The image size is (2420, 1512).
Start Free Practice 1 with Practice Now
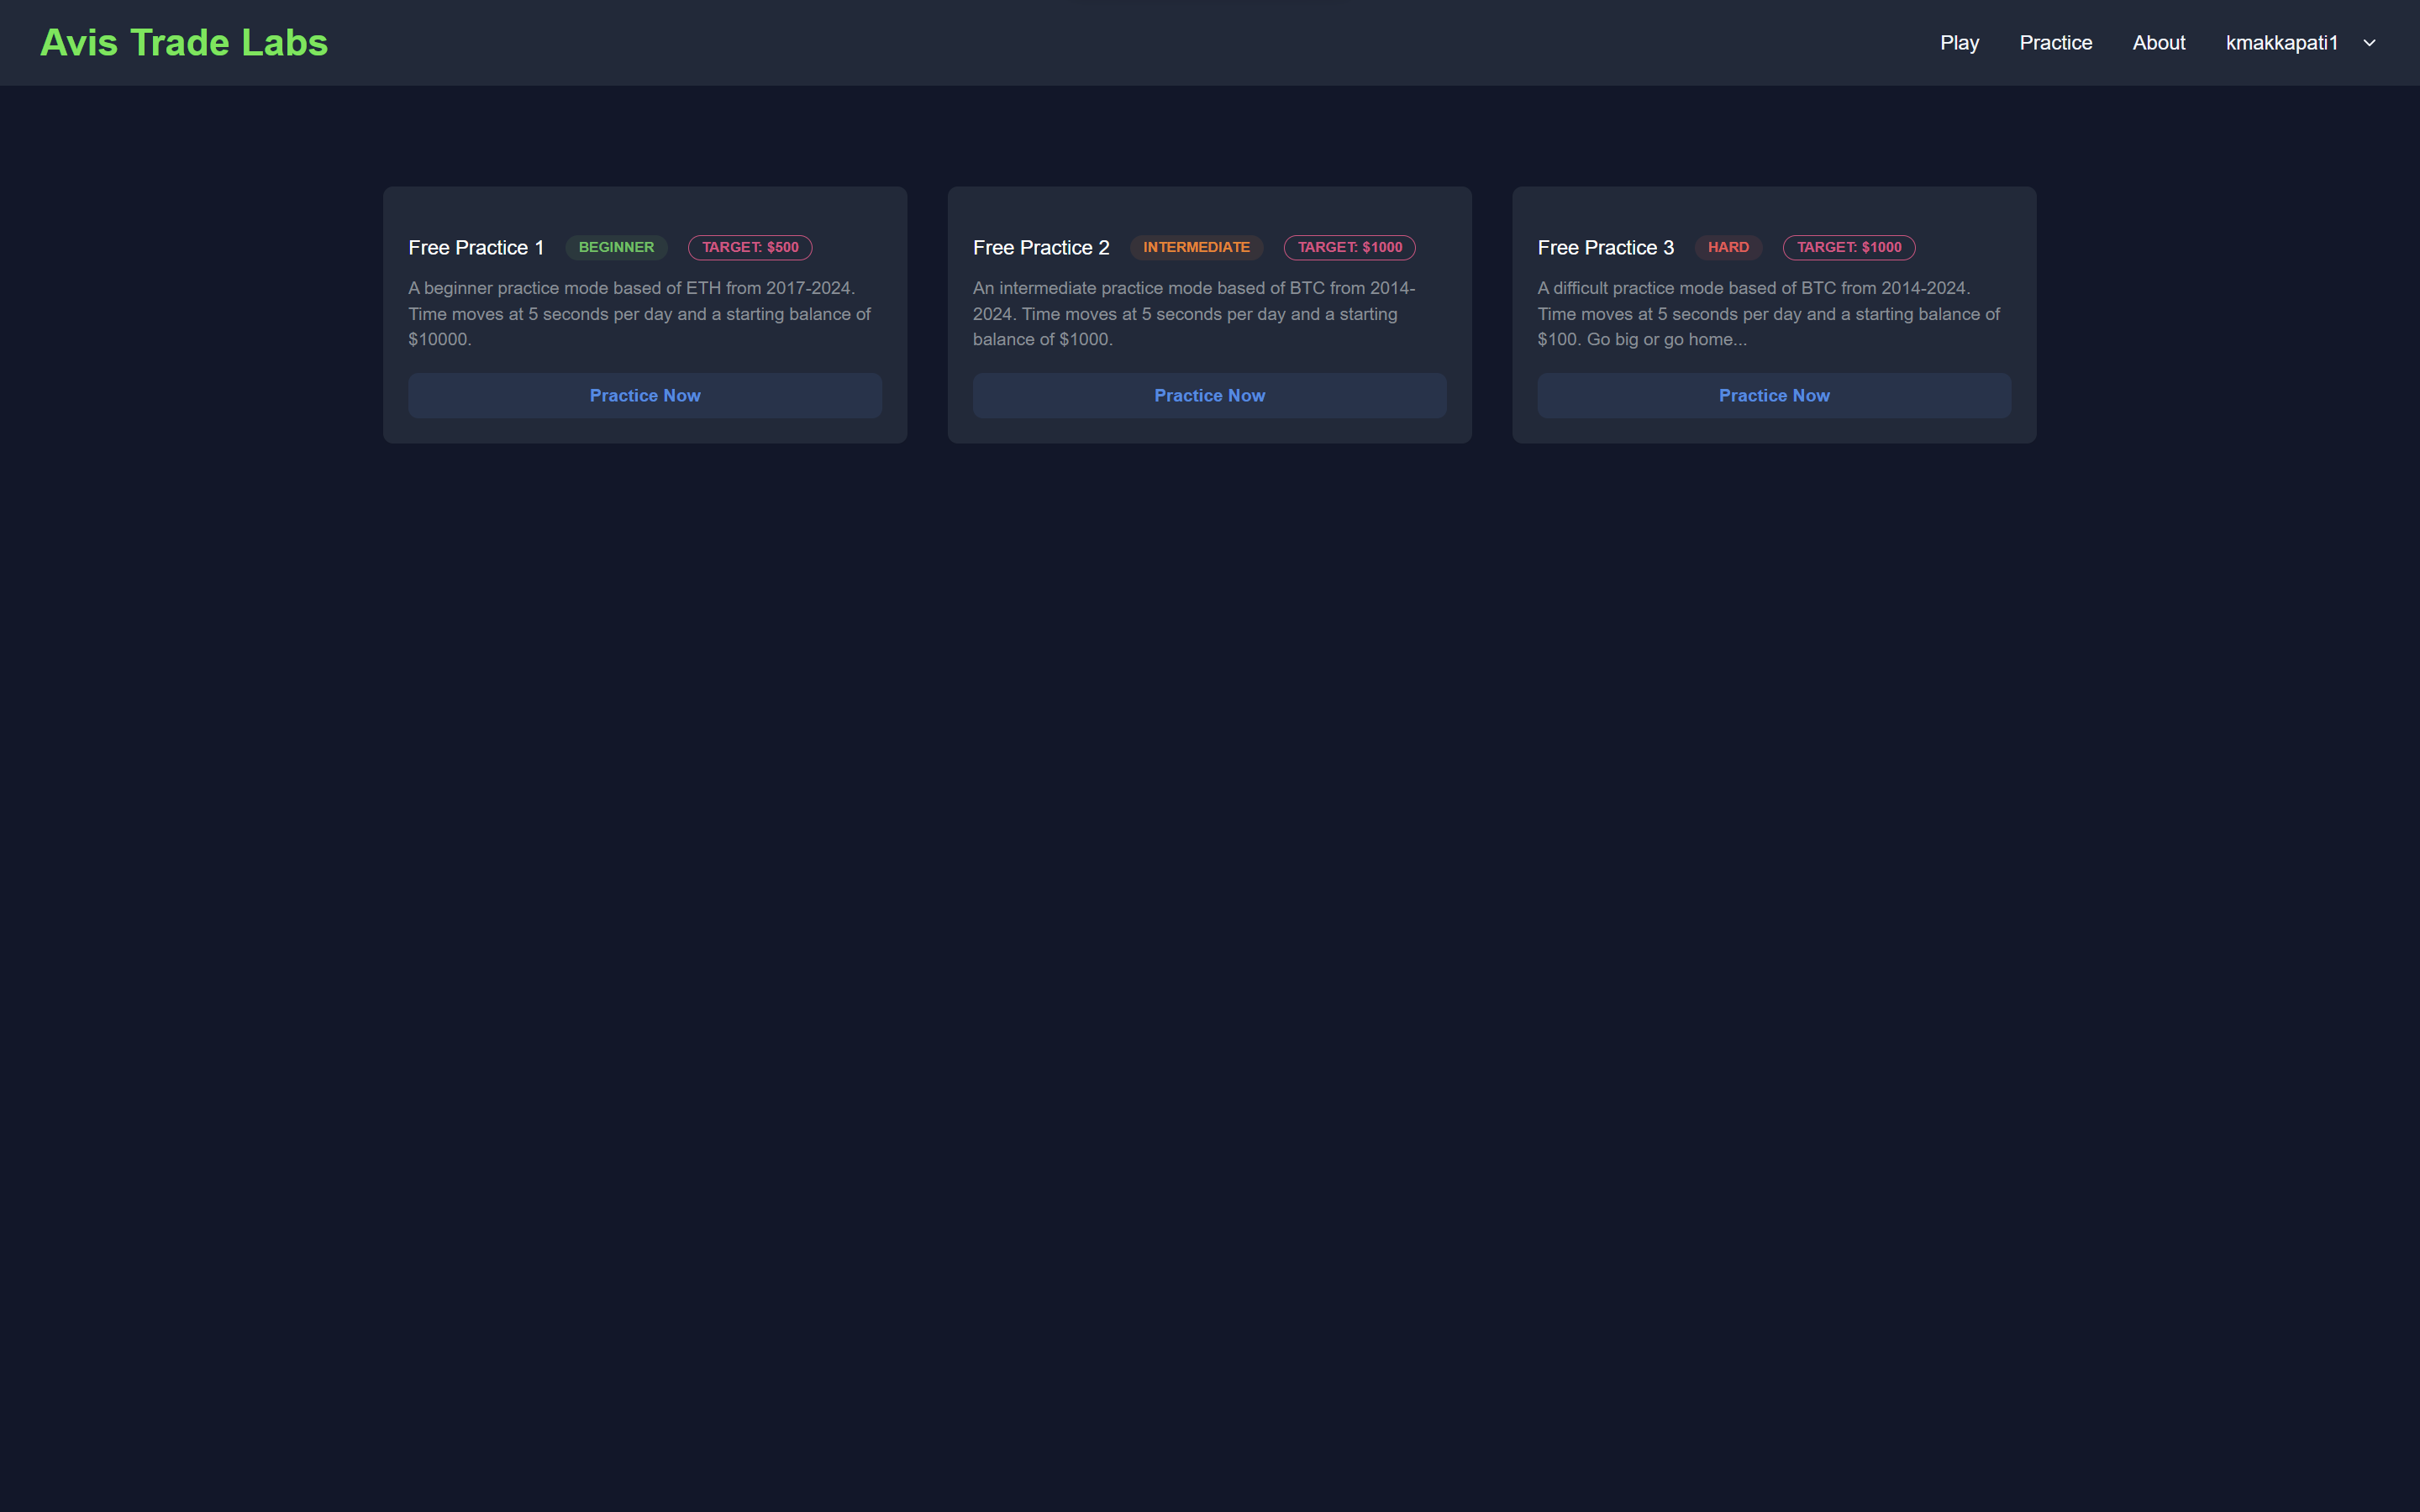pyautogui.click(x=644, y=396)
